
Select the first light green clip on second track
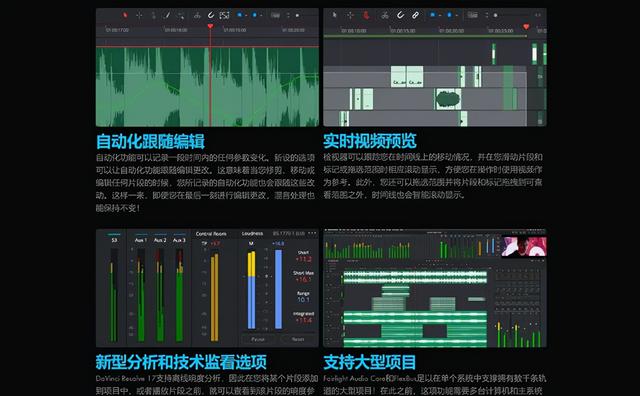pyautogui.click(x=398, y=76)
